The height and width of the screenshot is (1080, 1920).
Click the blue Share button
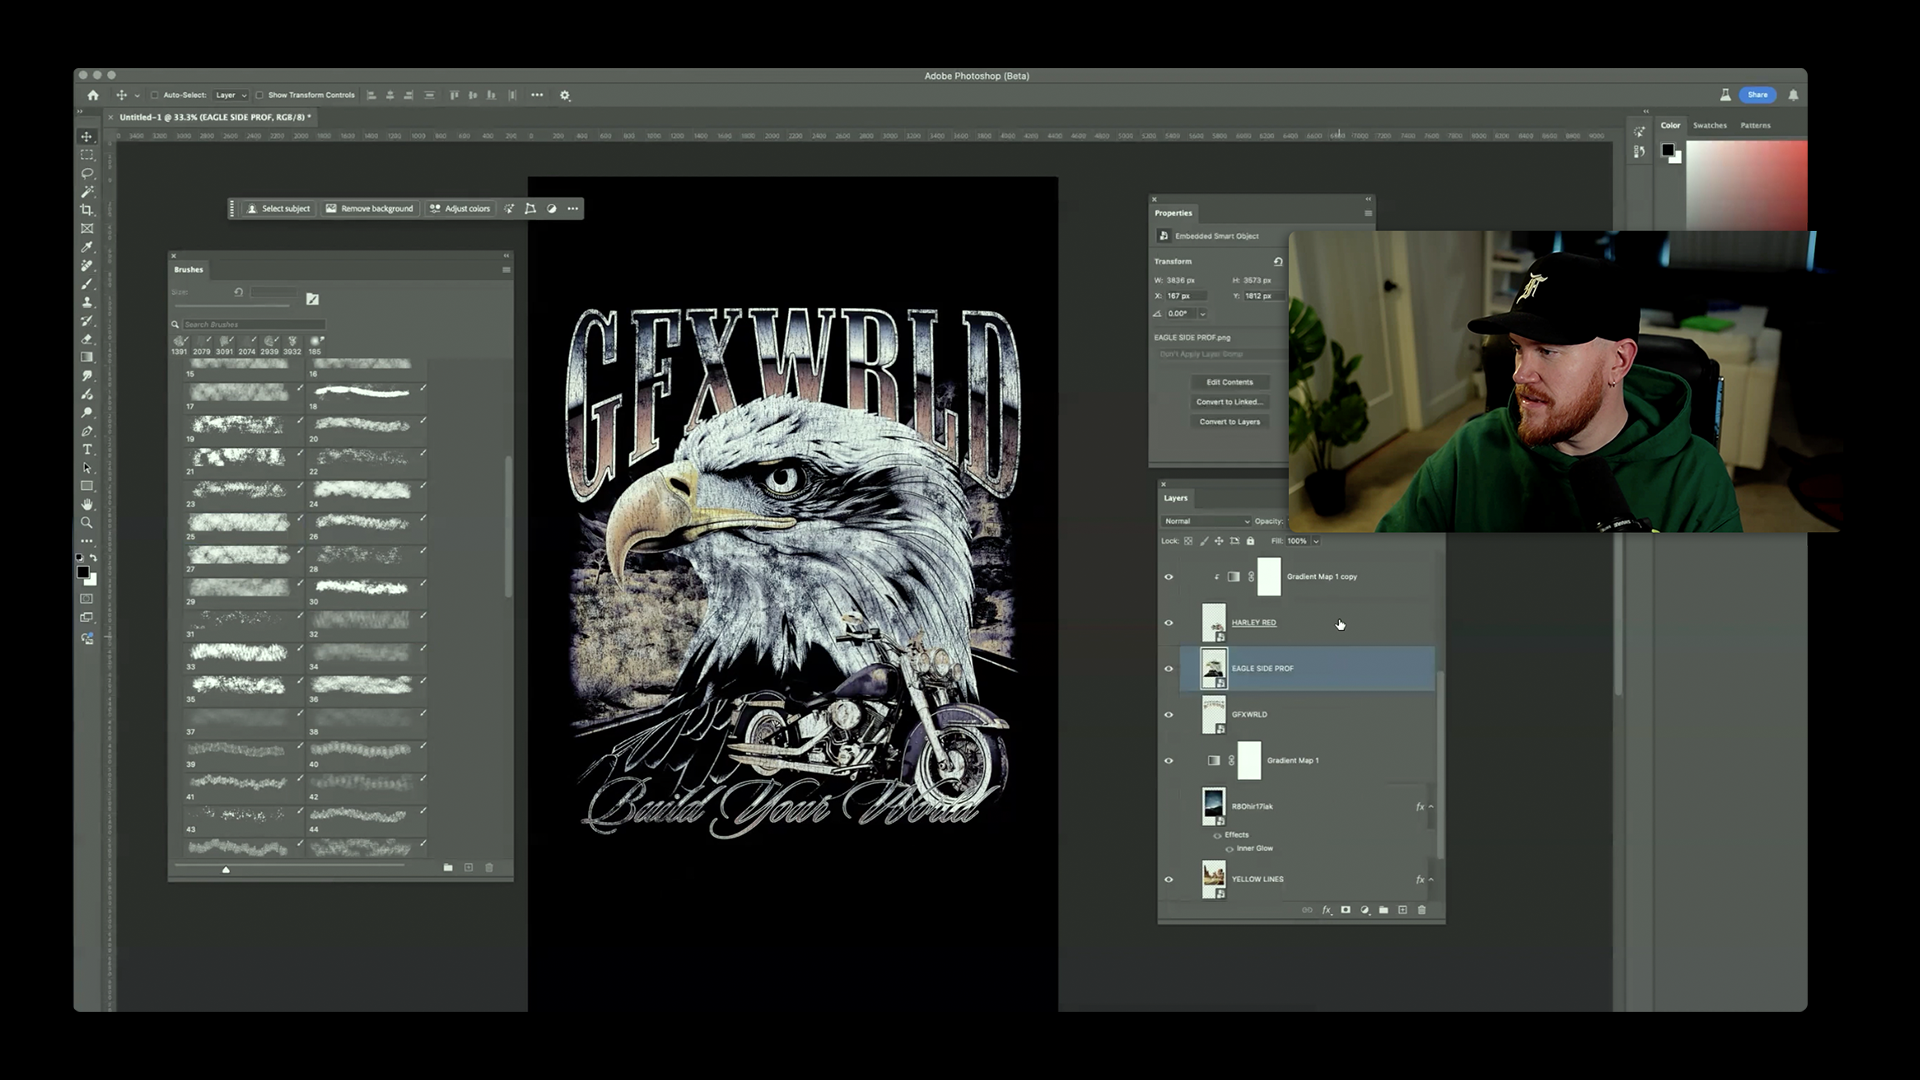pos(1757,95)
